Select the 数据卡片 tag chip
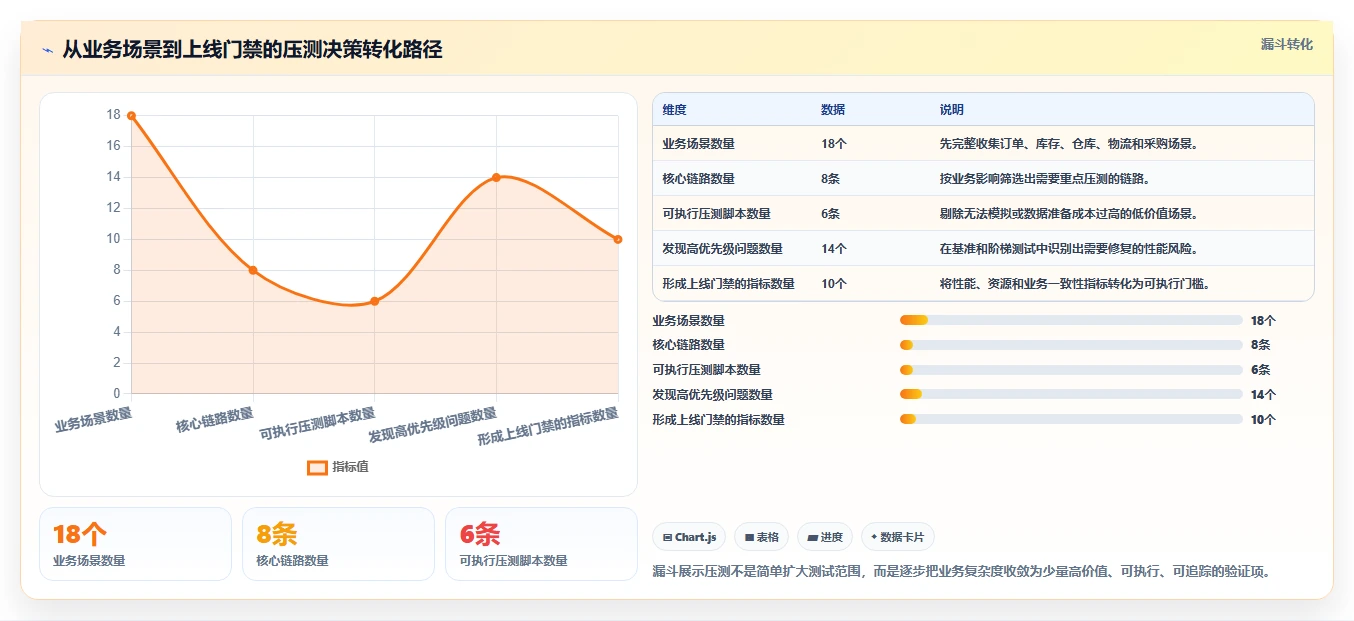Image resolution: width=1354 pixels, height=621 pixels. tap(898, 537)
